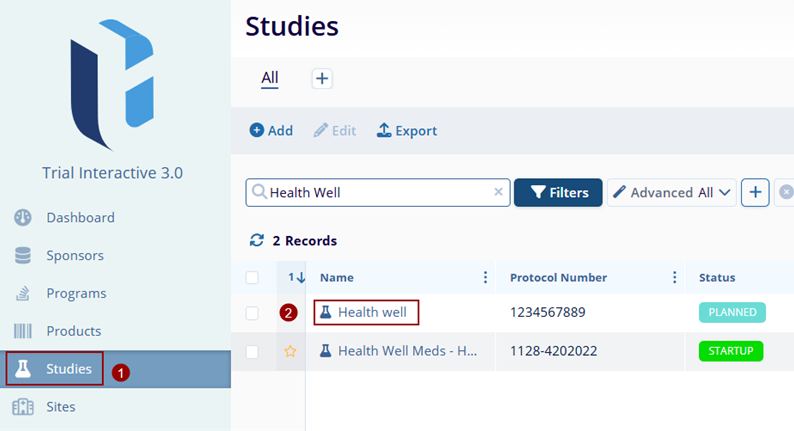Open Name column options menu
Viewport: 794px width, 431px height.
click(x=486, y=277)
